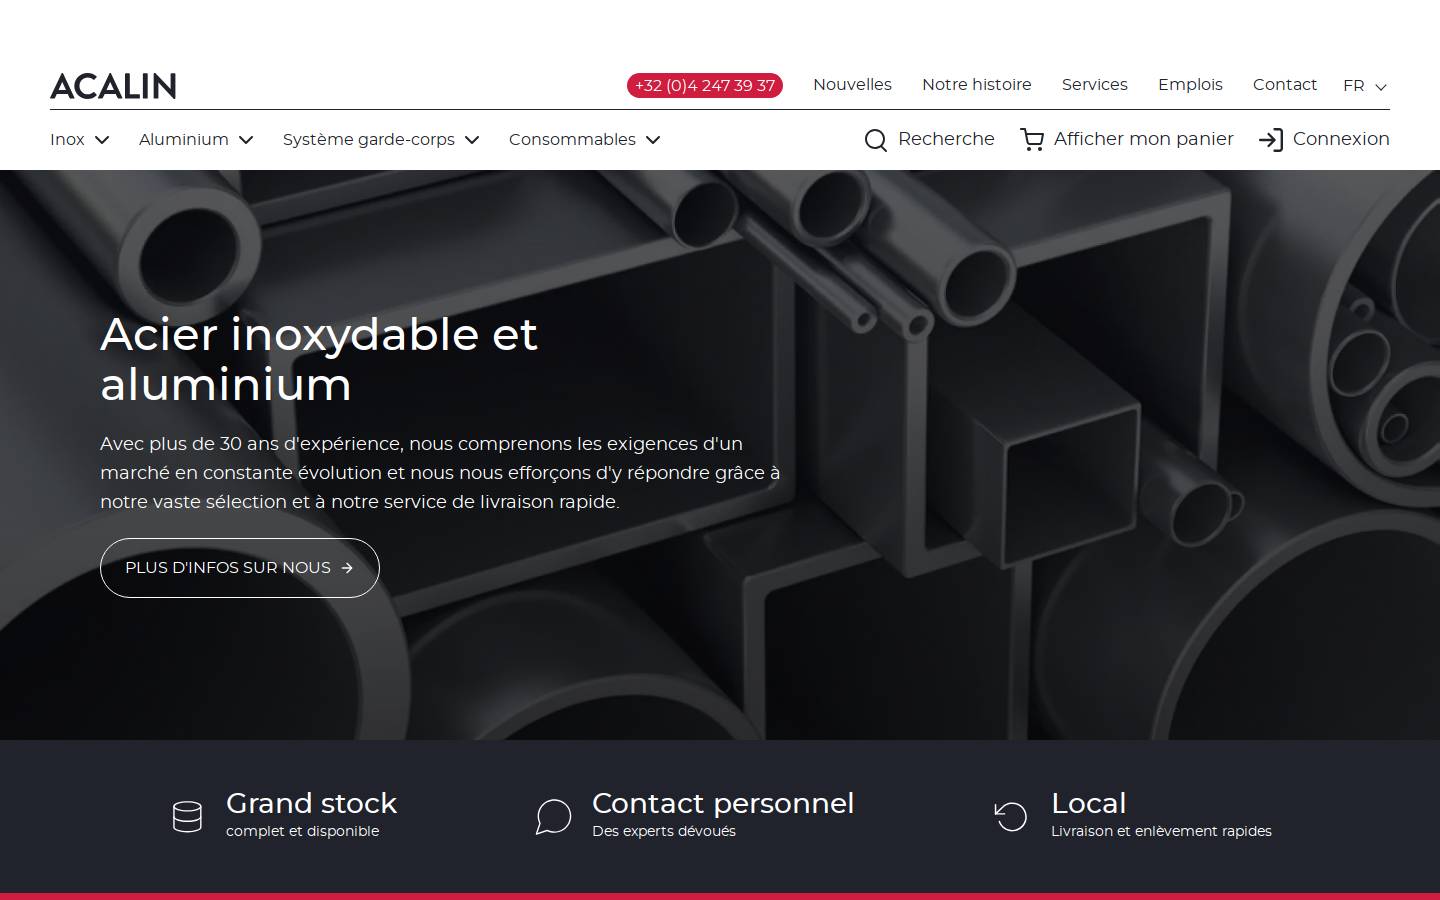This screenshot has width=1440, height=900.
Task: Click the Local circular arrow icon
Action: click(x=1011, y=817)
